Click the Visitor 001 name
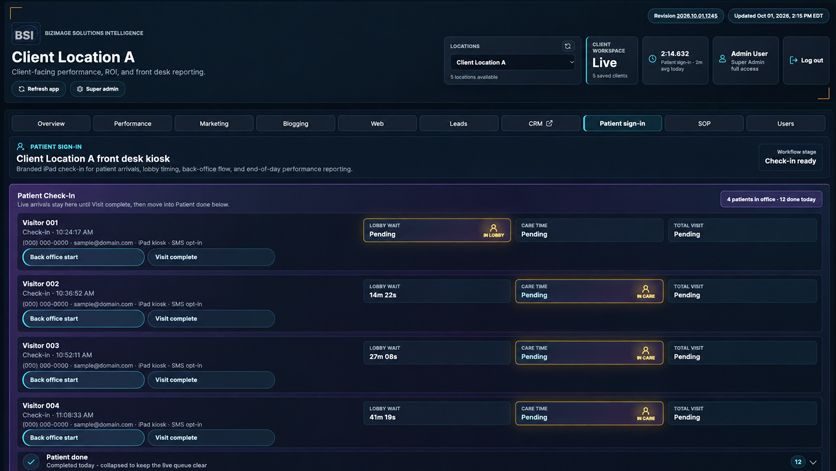Viewport: 836px width, 471px height. pos(40,222)
